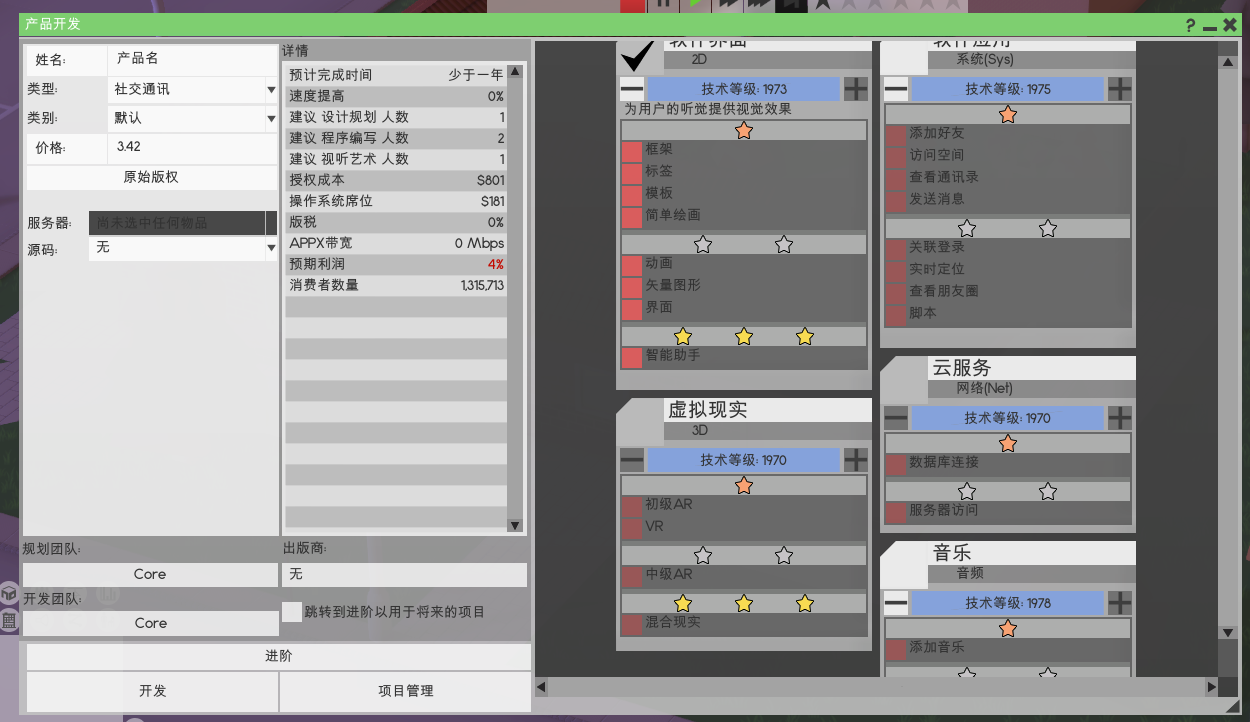The height and width of the screenshot is (722, 1250).
Task: Click minus beside 技术等级: 1975
Action: coord(896,89)
